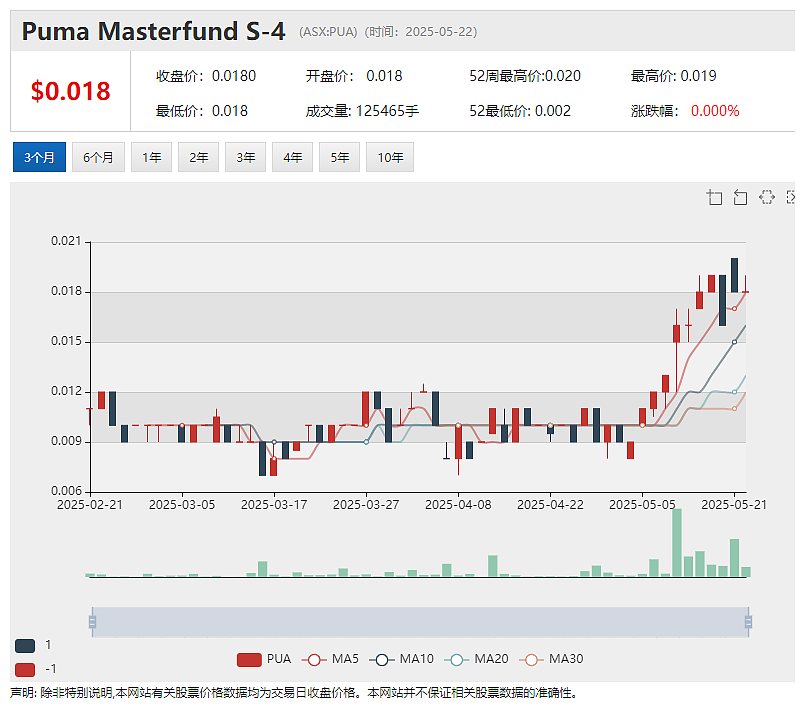Switch to the 3年 time range
The image size is (806, 711).
[x=245, y=157]
